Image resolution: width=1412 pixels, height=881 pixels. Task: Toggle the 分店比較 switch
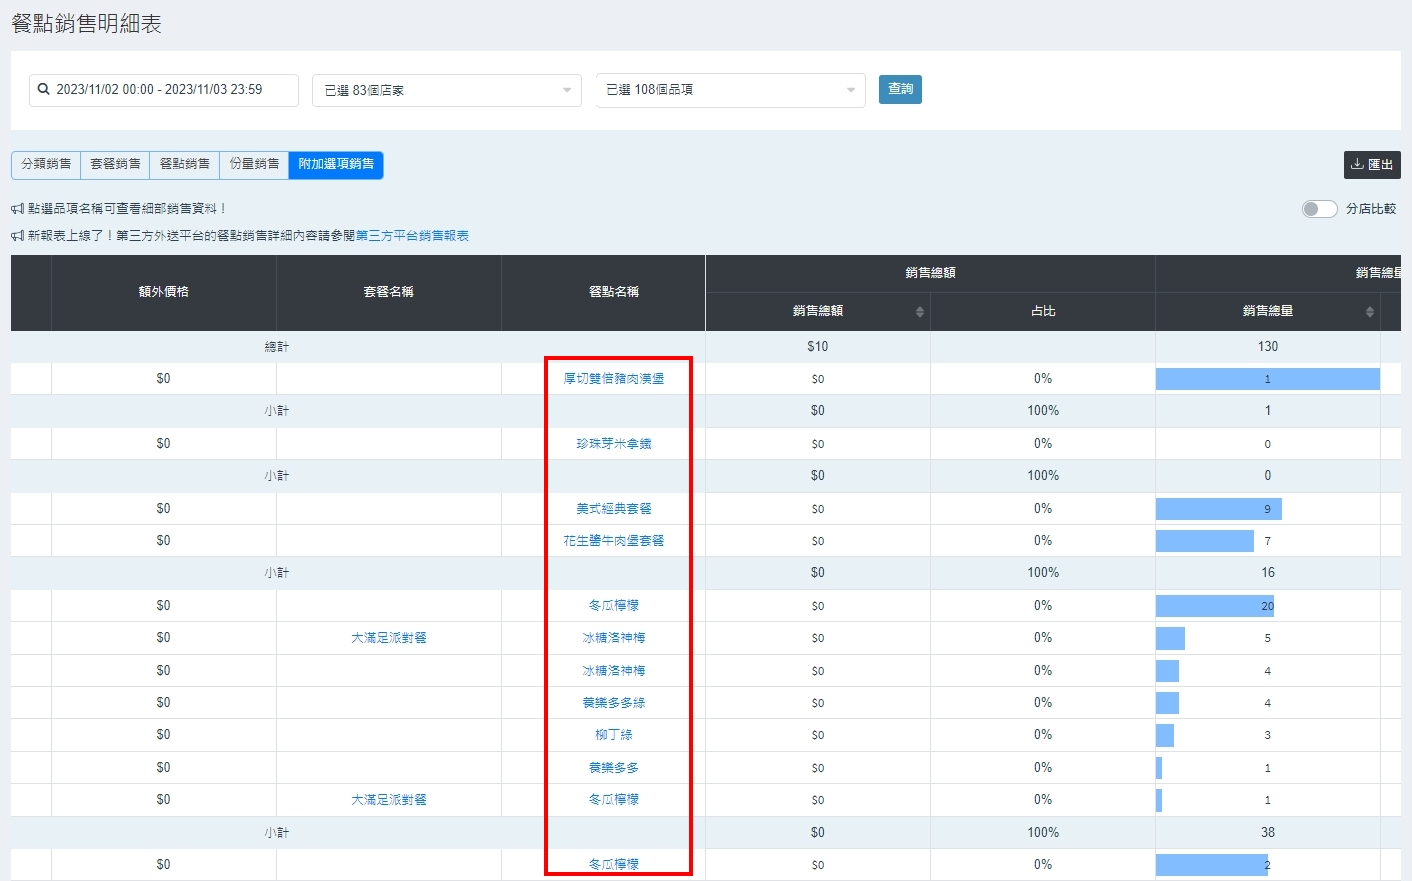[1319, 209]
